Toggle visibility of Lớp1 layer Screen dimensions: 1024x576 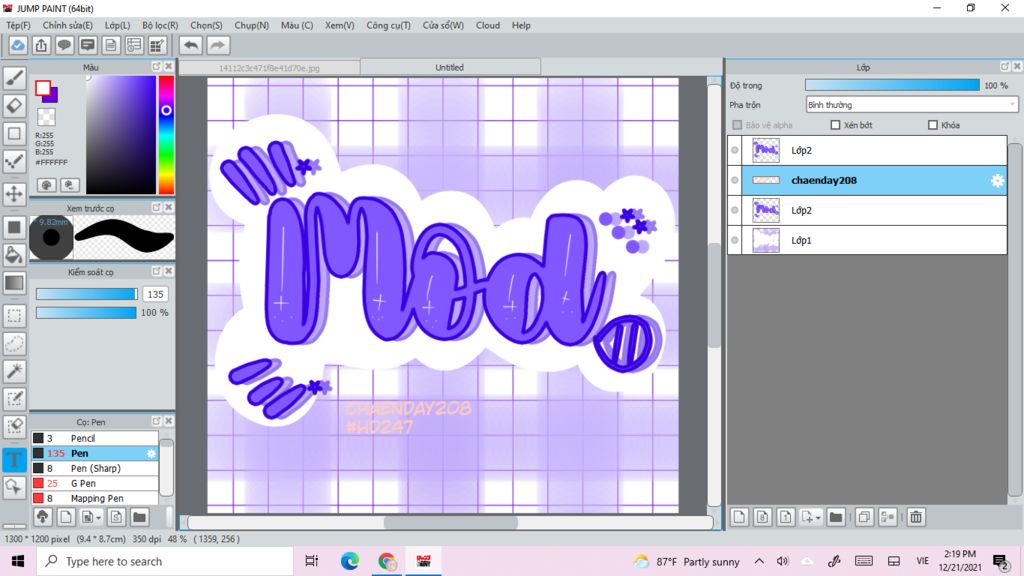[x=735, y=240]
